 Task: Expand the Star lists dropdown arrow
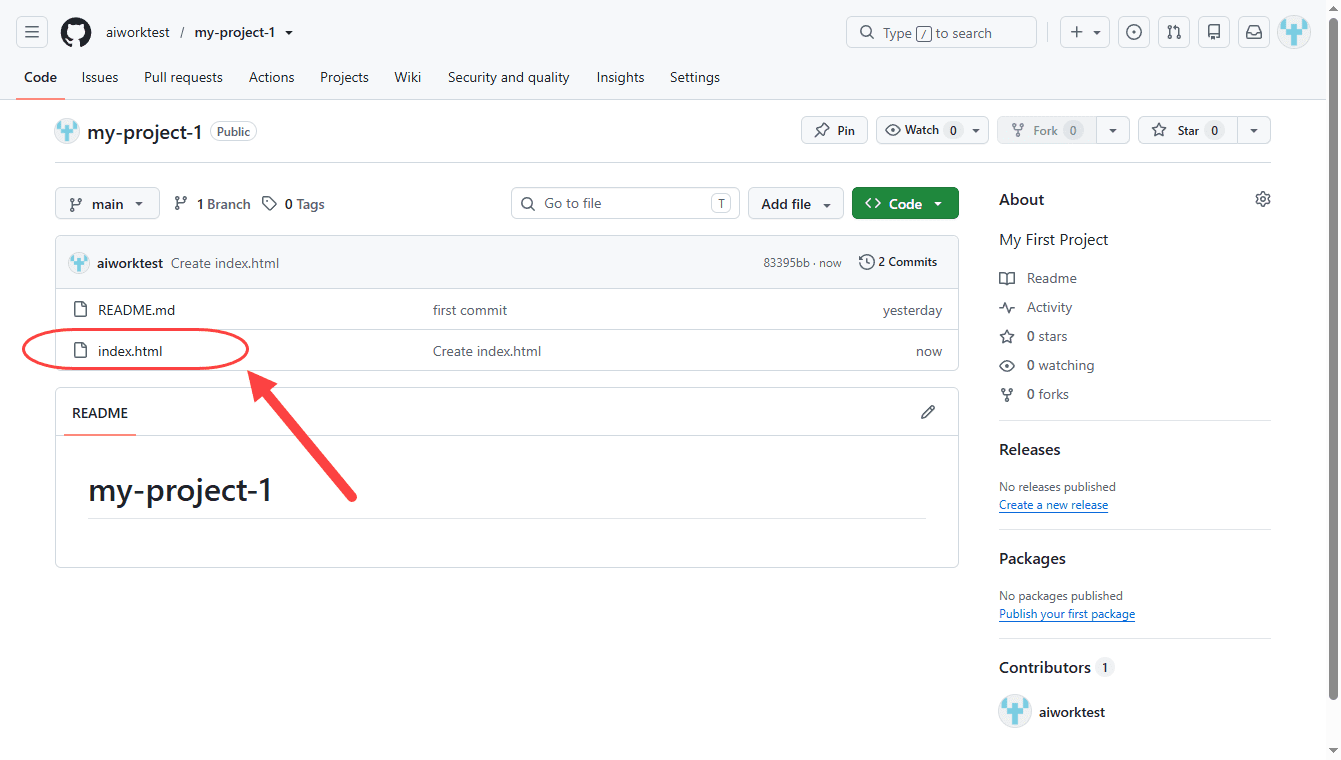point(1254,130)
